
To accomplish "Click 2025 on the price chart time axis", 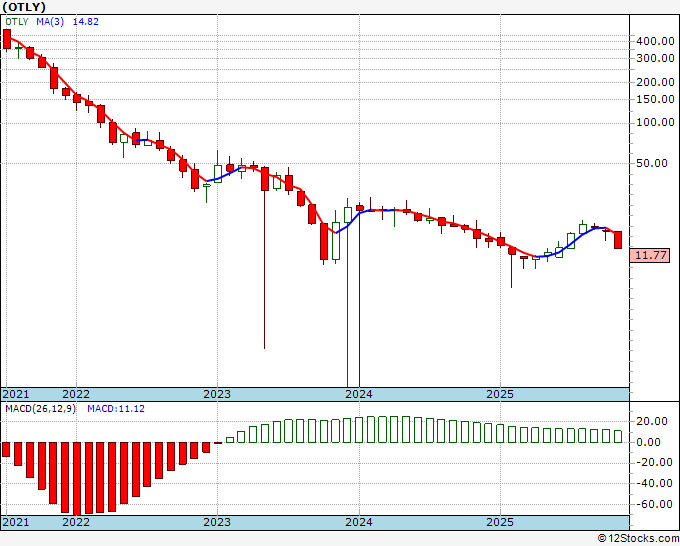I will 500,394.
